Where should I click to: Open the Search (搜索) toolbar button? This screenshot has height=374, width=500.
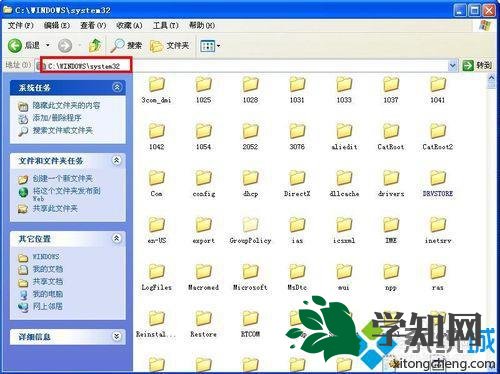(126, 45)
